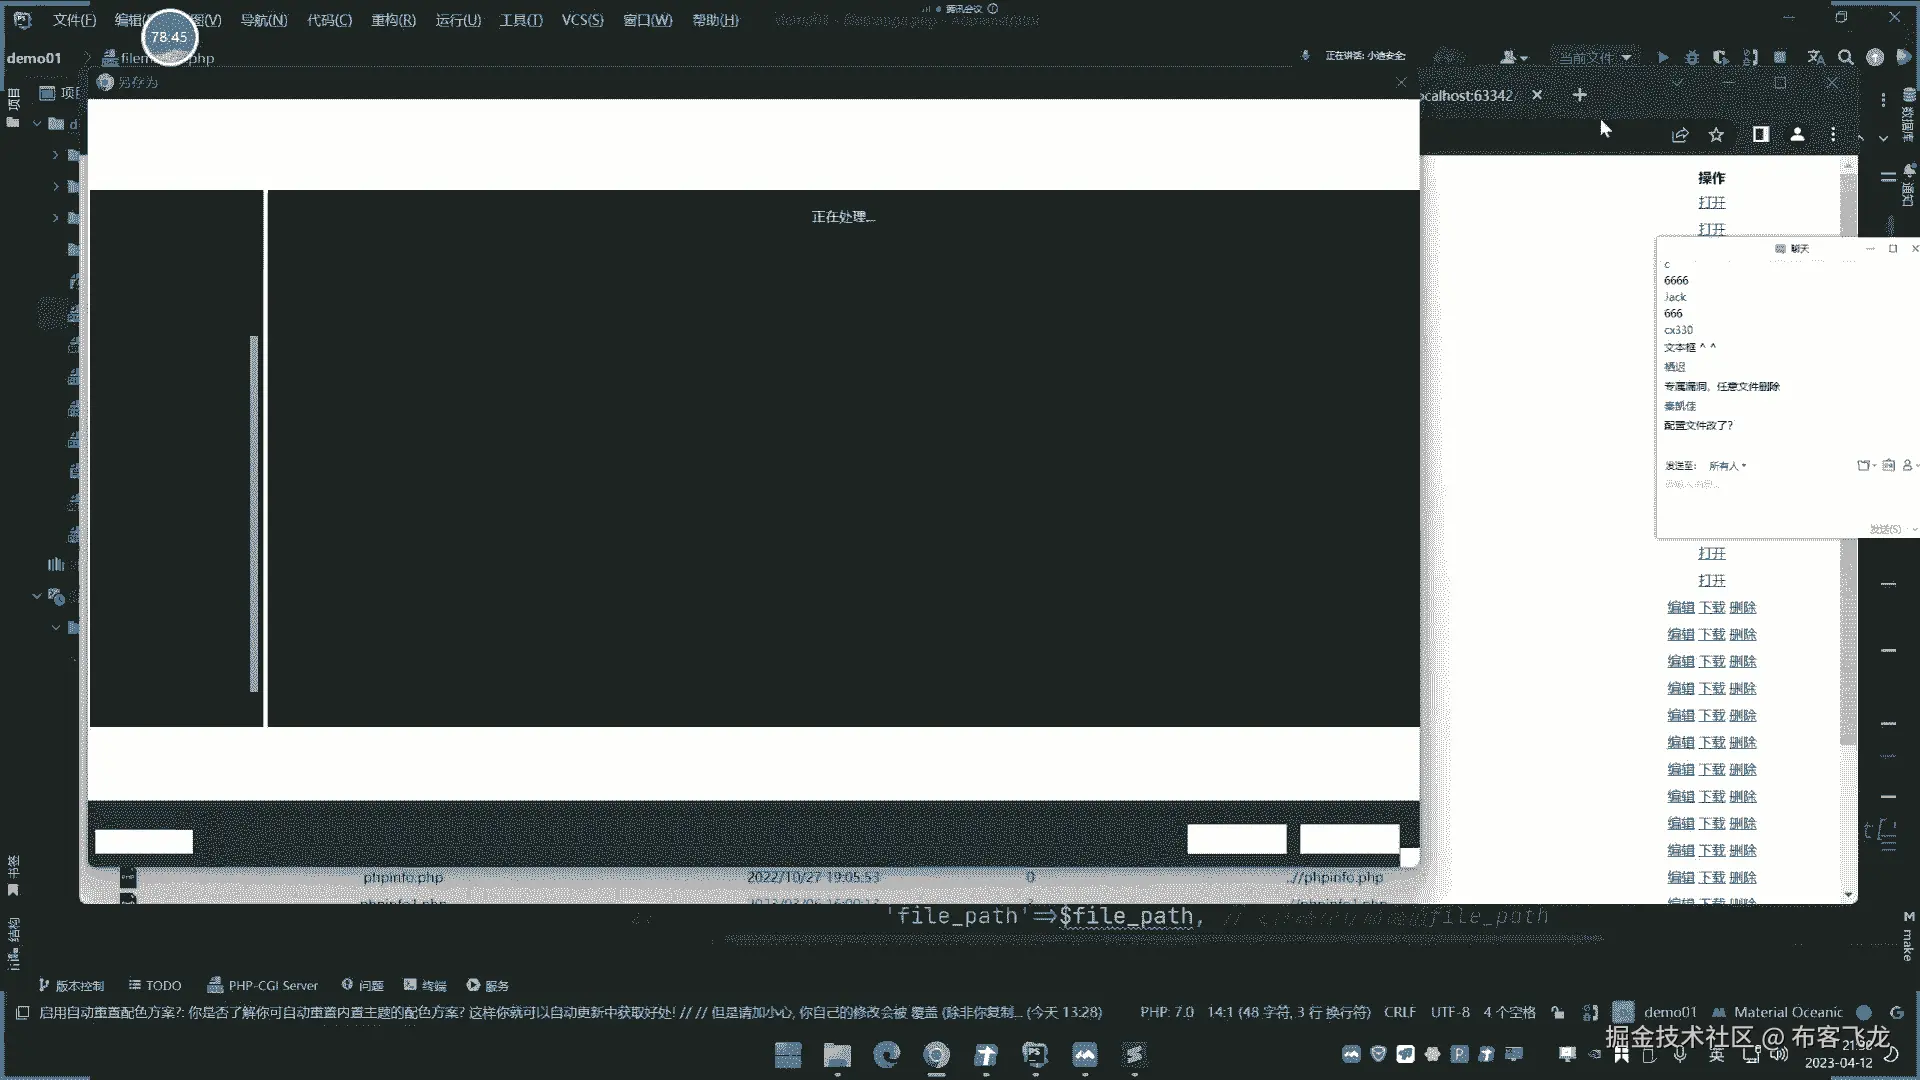1920x1080 pixels.
Task: Click the first 下载 link in the file list
Action: (1712, 608)
